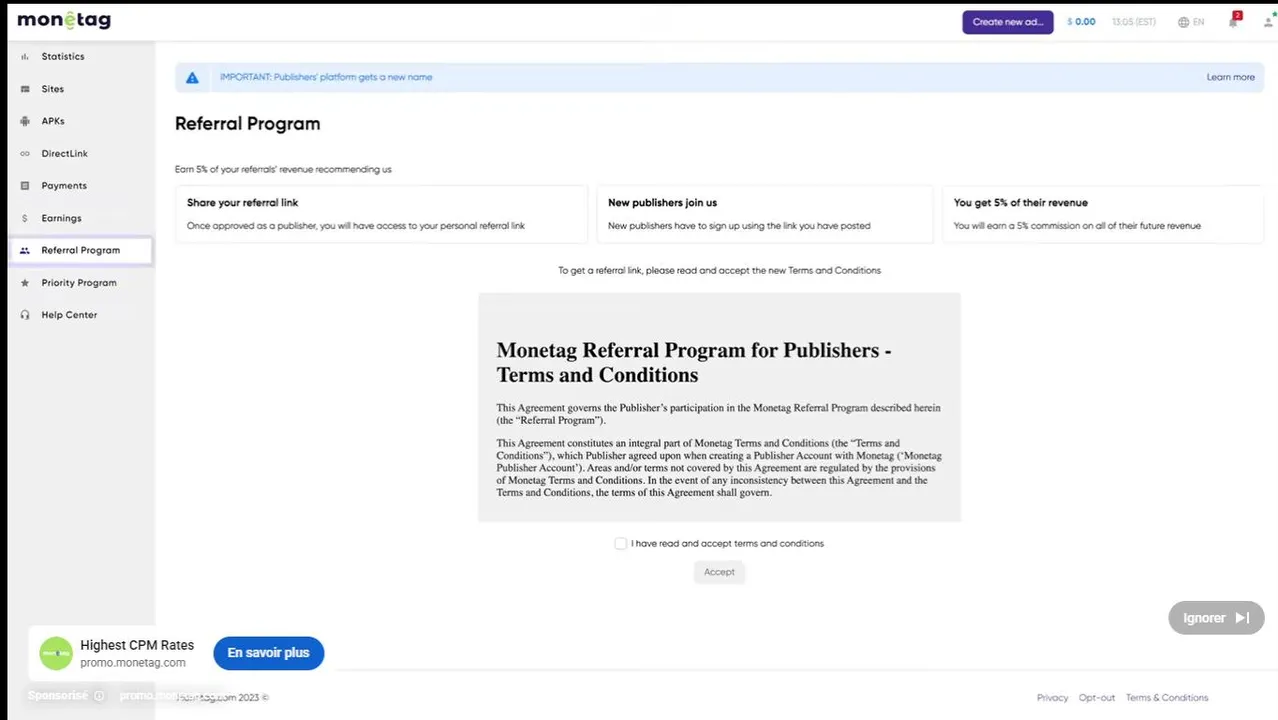Open Help Center from sidebar
This screenshot has height=720, width=1278.
click(69, 315)
